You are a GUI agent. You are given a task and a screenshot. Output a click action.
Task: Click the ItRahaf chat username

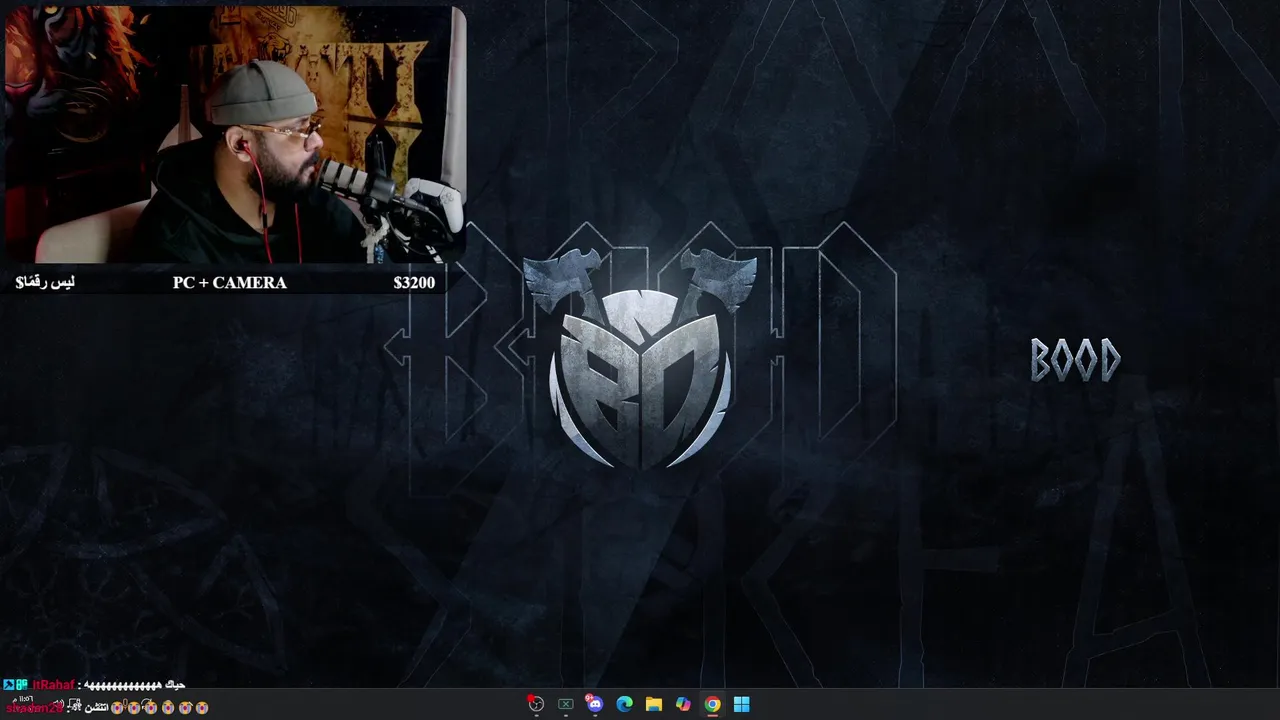pyautogui.click(x=53, y=685)
